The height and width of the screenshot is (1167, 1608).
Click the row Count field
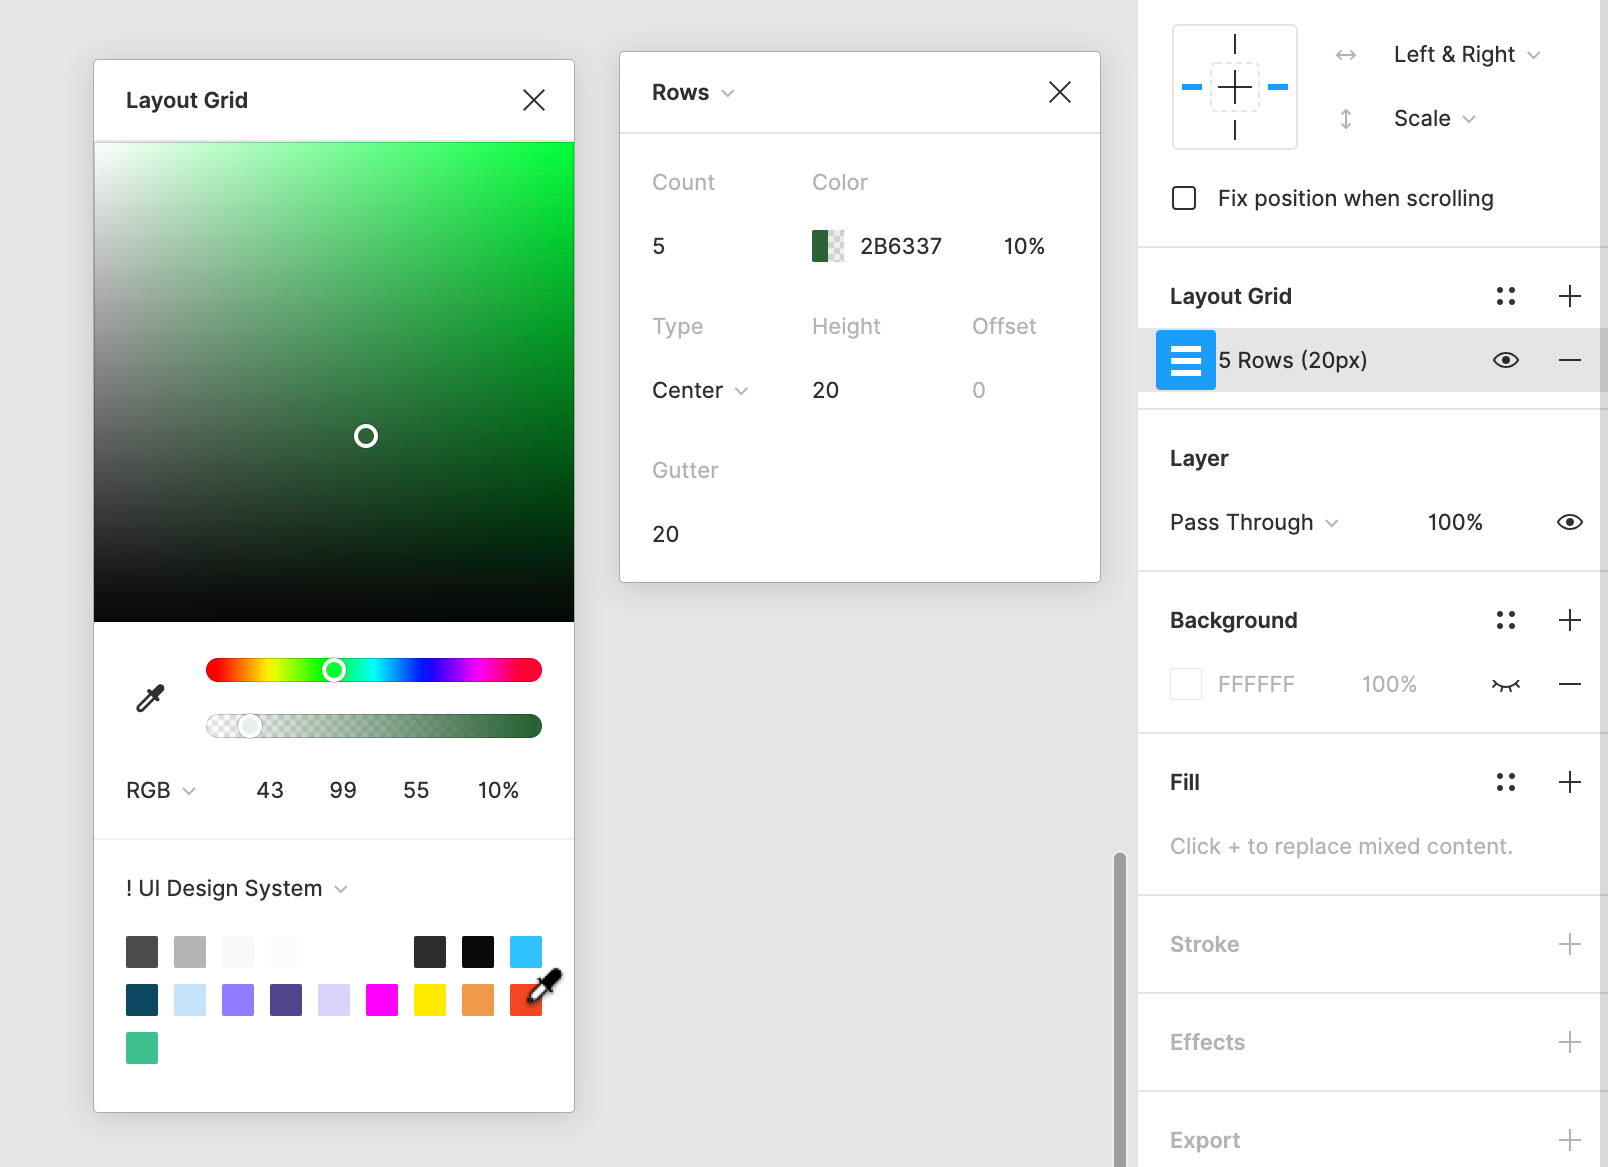(659, 246)
